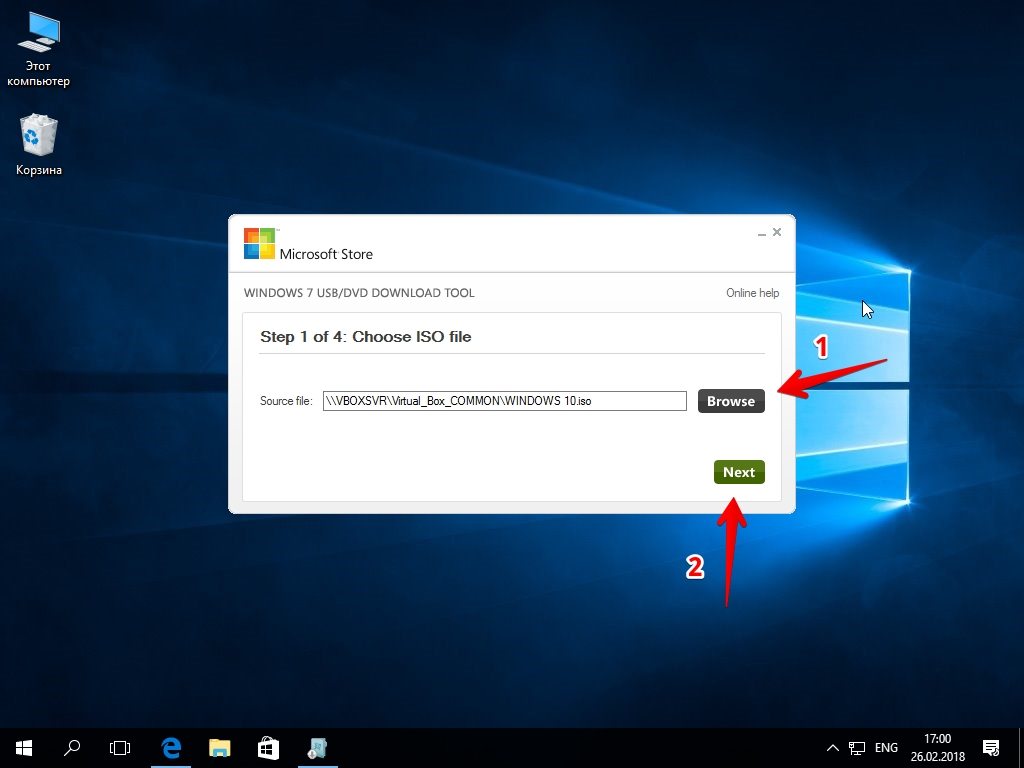Open the Online help link

click(752, 293)
